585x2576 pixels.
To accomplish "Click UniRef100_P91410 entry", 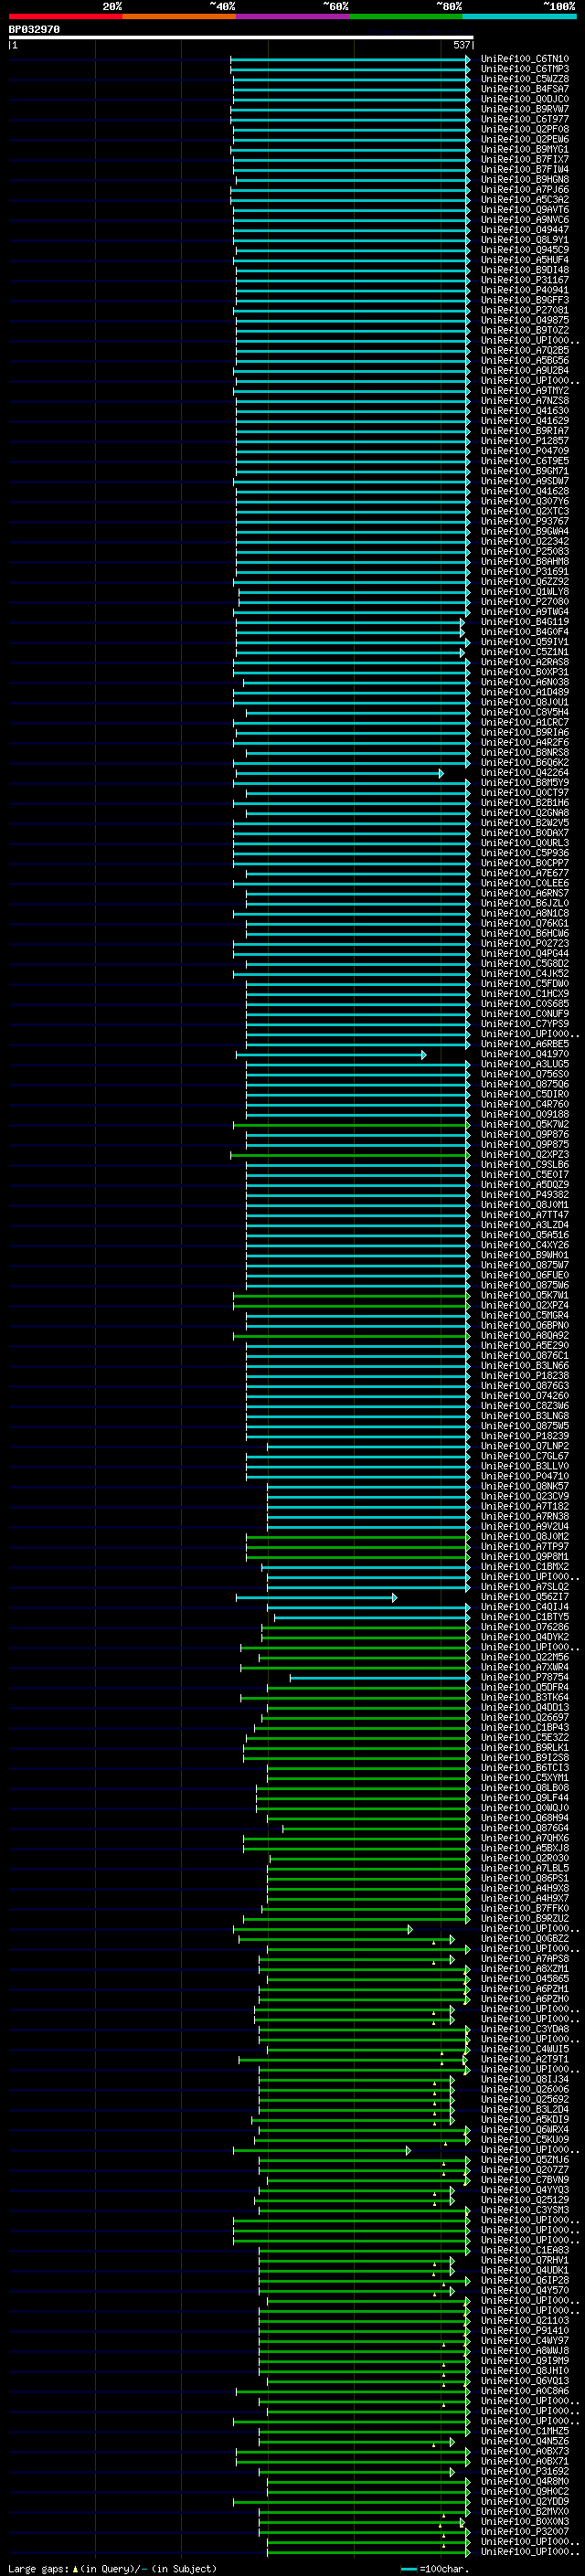I will (525, 2331).
